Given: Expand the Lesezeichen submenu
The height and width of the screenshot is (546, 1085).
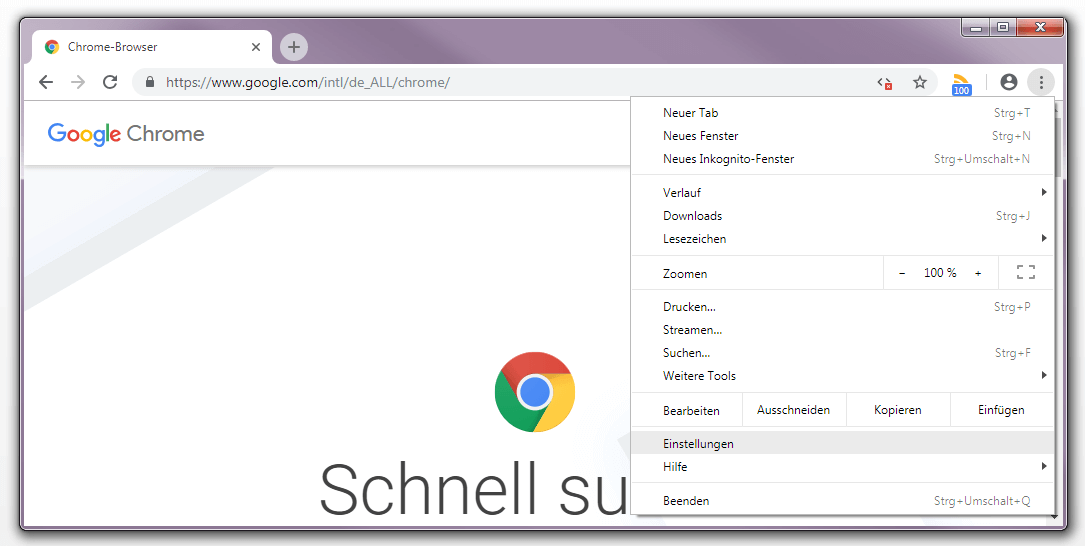Looking at the screenshot, I should point(843,239).
